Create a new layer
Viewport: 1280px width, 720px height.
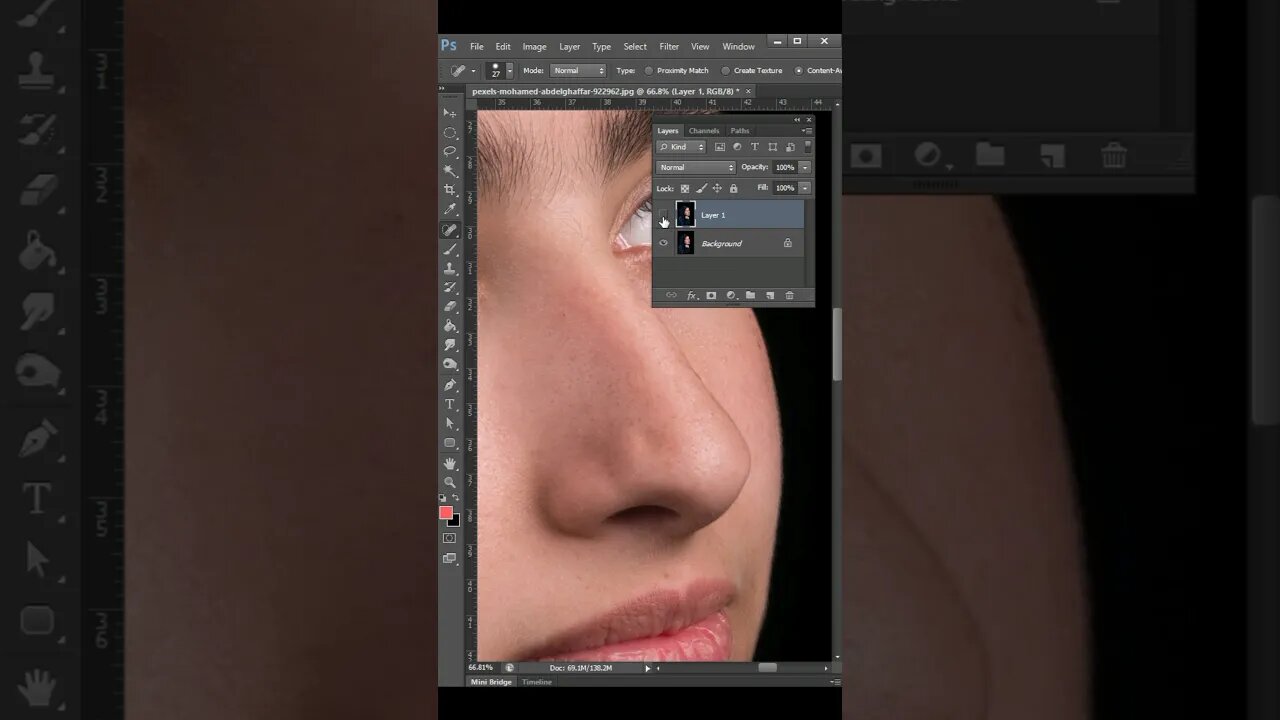(769, 295)
